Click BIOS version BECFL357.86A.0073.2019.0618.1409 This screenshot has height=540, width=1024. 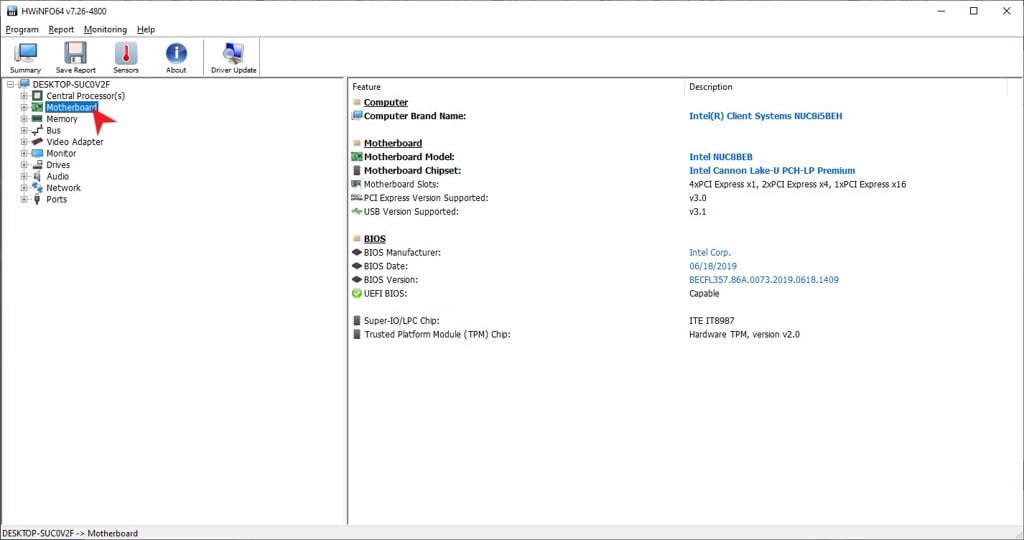coord(763,279)
